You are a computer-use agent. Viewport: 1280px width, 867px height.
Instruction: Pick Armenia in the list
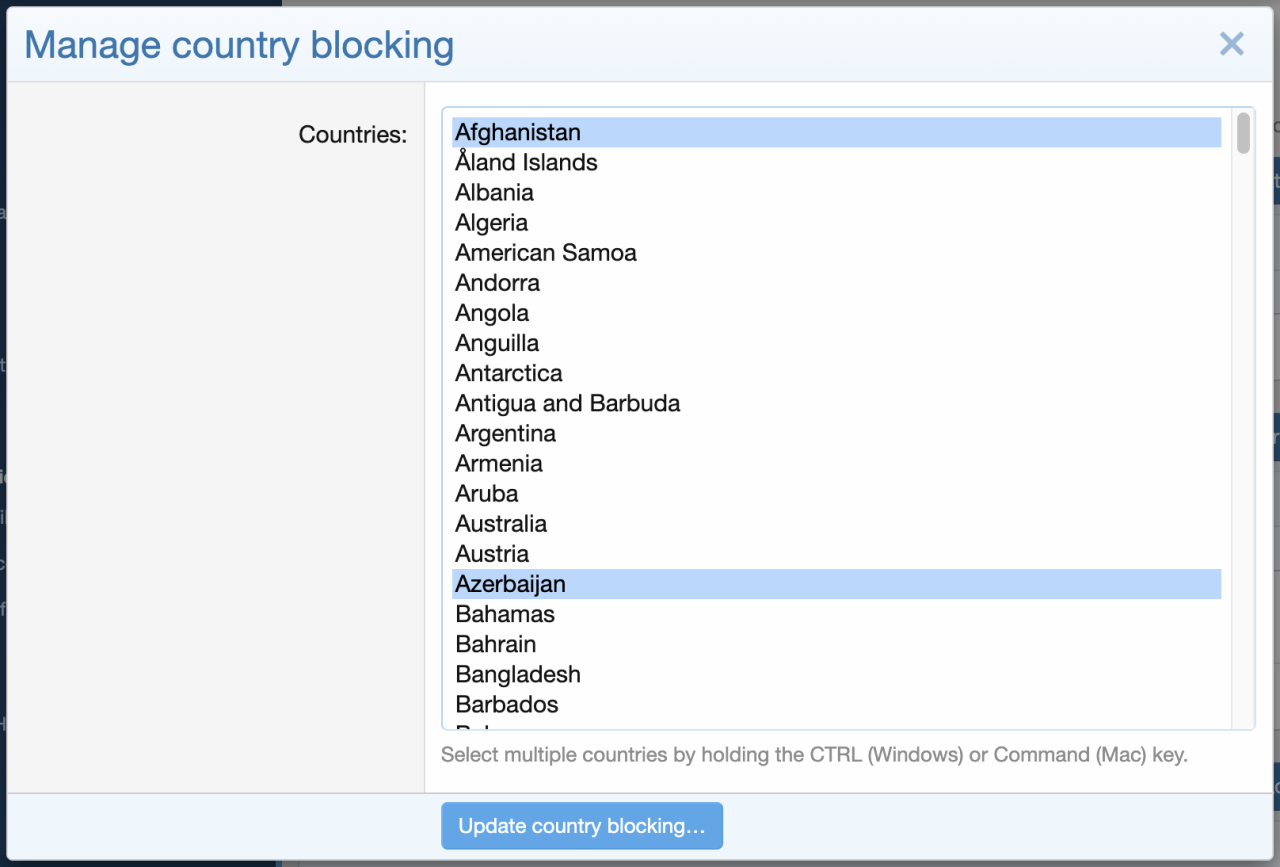pyautogui.click(x=498, y=463)
